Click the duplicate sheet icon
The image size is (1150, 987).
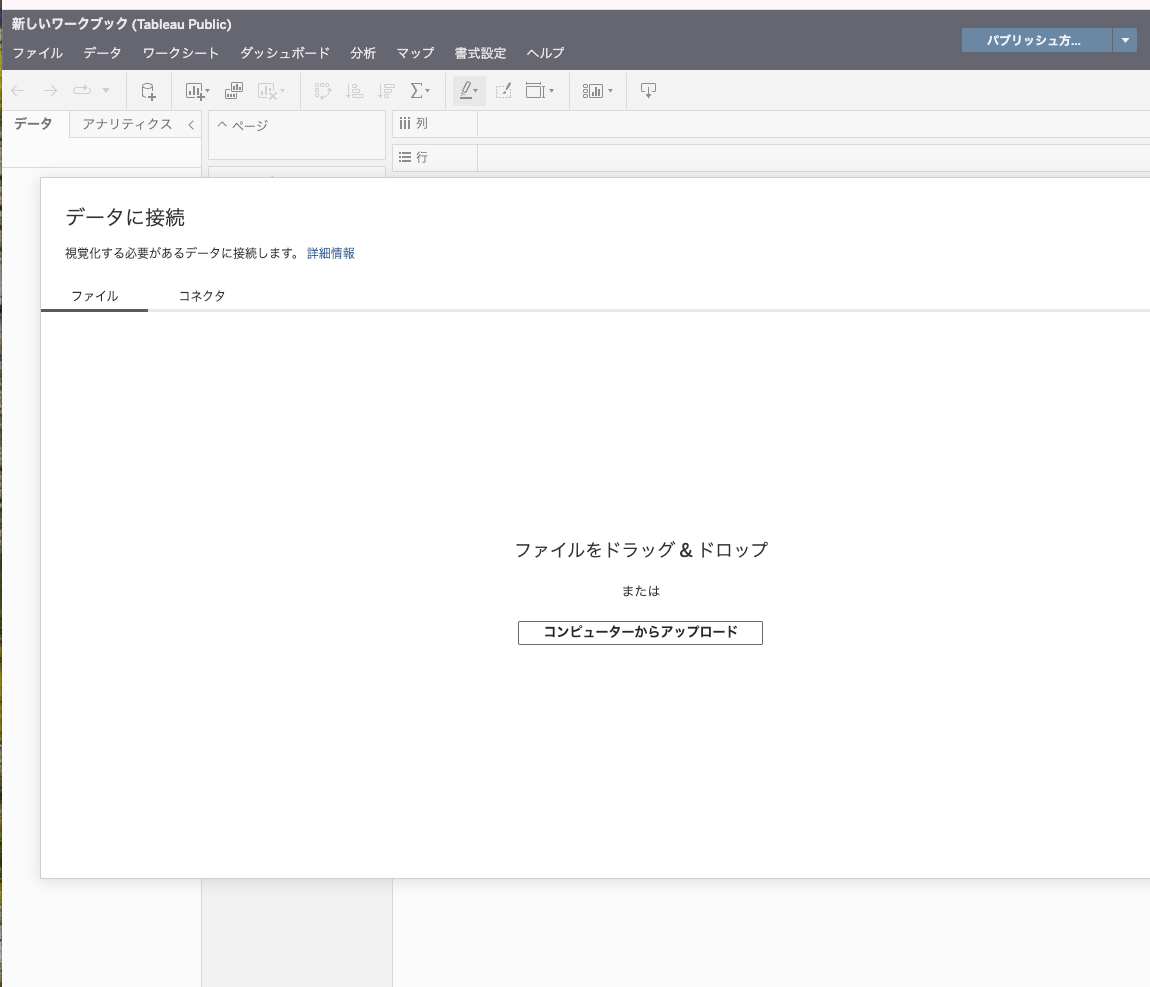pos(234,91)
